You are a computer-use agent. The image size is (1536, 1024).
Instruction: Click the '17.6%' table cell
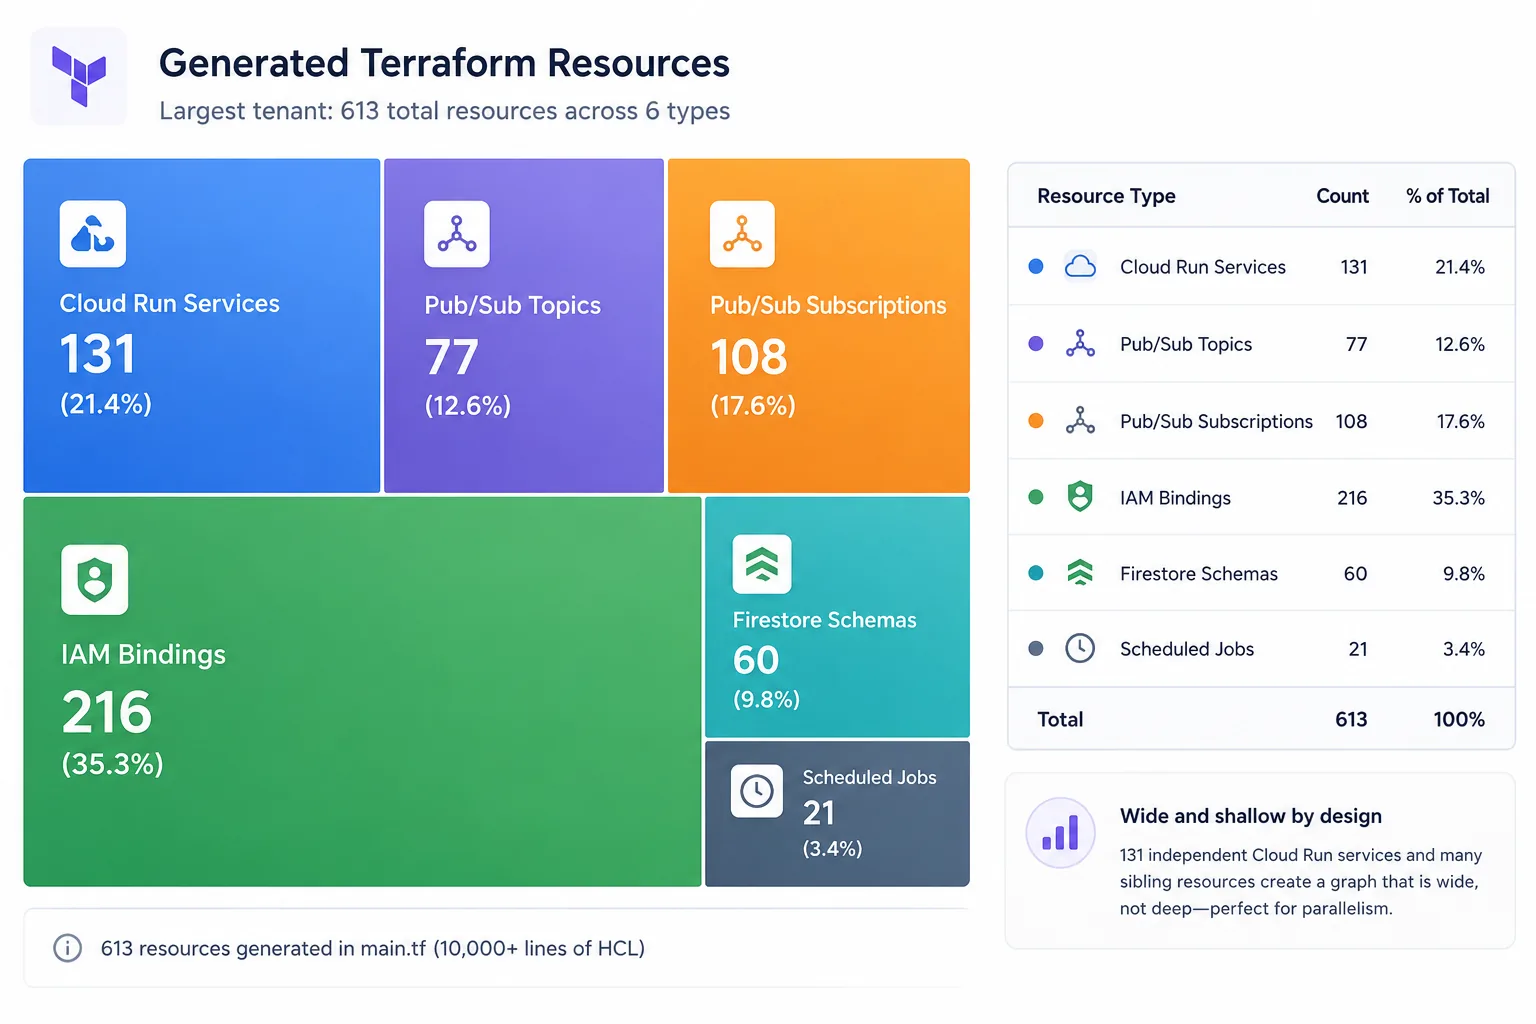pos(1461,421)
